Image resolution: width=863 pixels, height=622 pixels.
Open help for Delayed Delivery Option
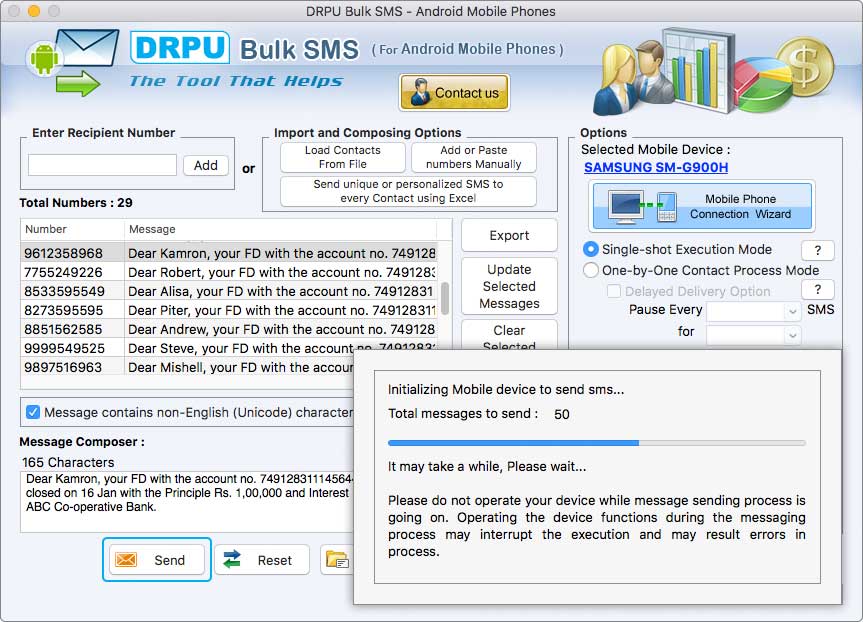pyautogui.click(x=817, y=290)
